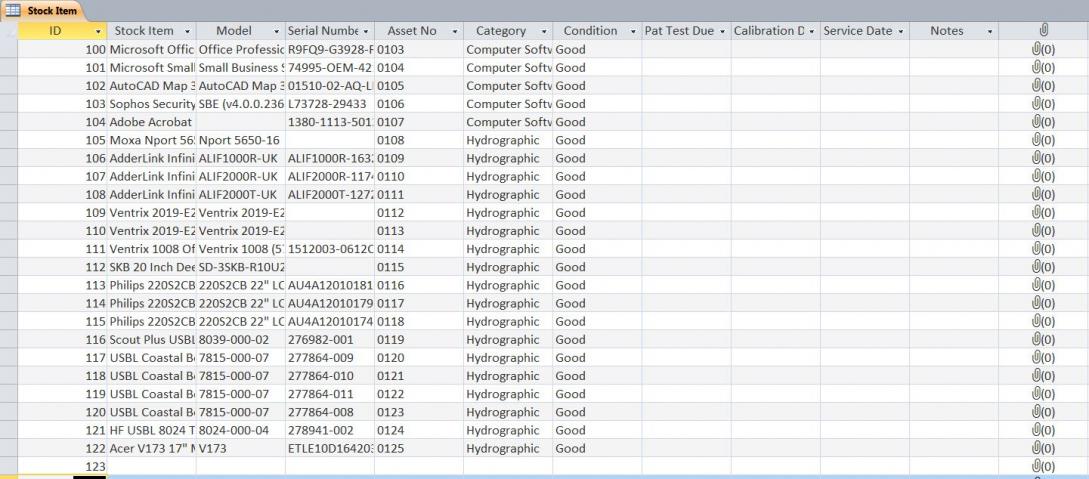Select Serial Number cell 'L73728-29433'

pos(330,103)
